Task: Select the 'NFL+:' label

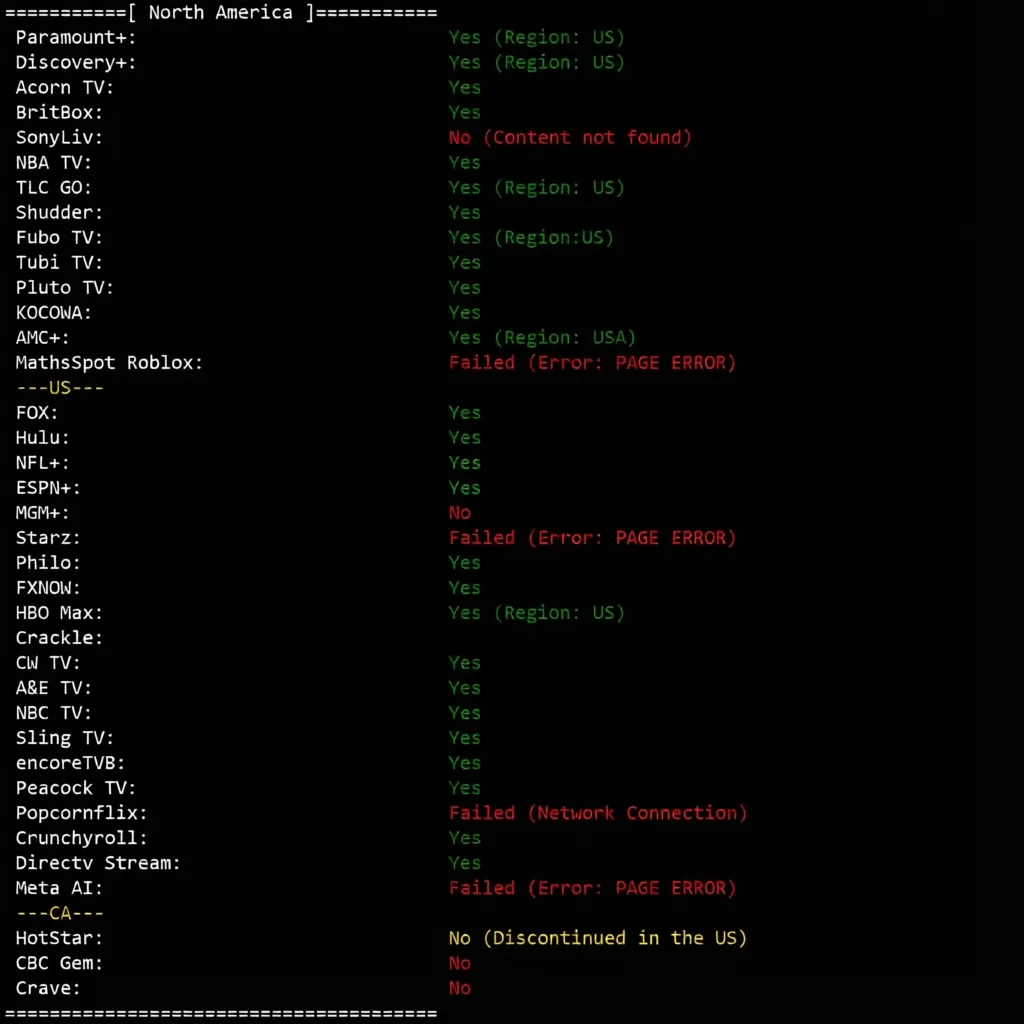Action: (x=42, y=463)
